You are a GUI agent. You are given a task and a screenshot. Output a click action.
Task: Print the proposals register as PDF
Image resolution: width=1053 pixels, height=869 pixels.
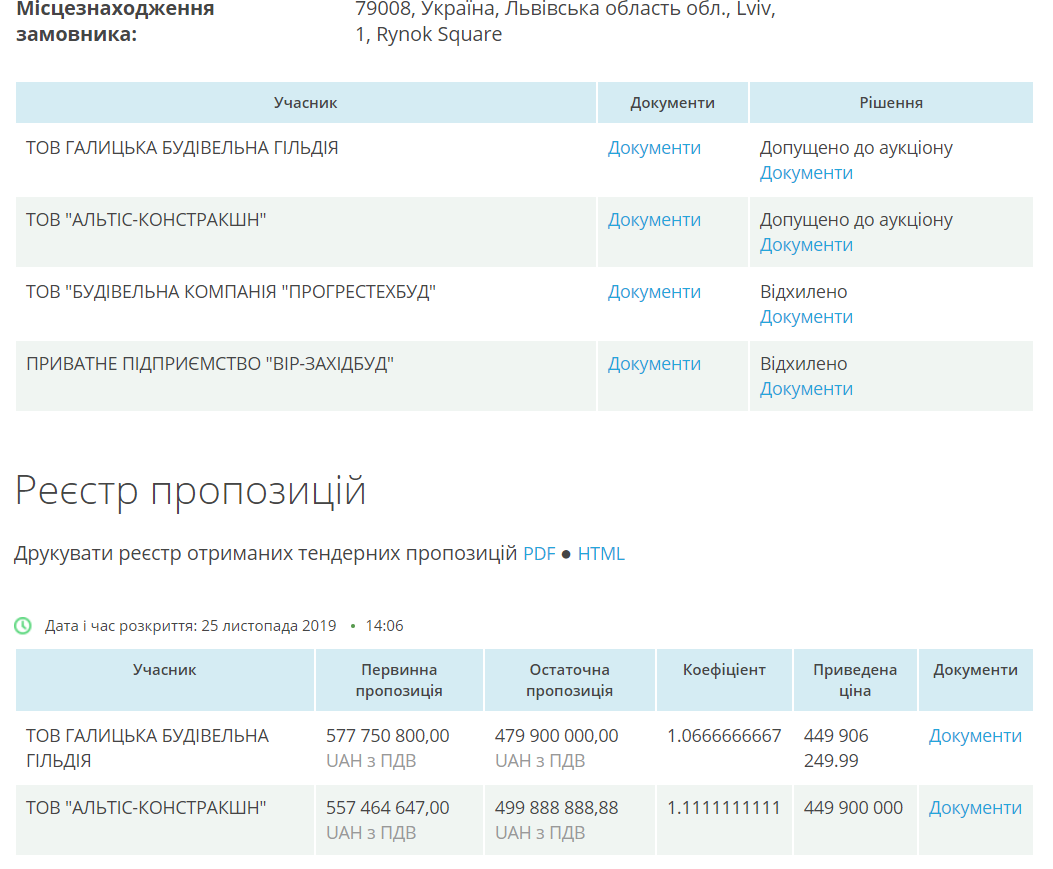pos(539,553)
